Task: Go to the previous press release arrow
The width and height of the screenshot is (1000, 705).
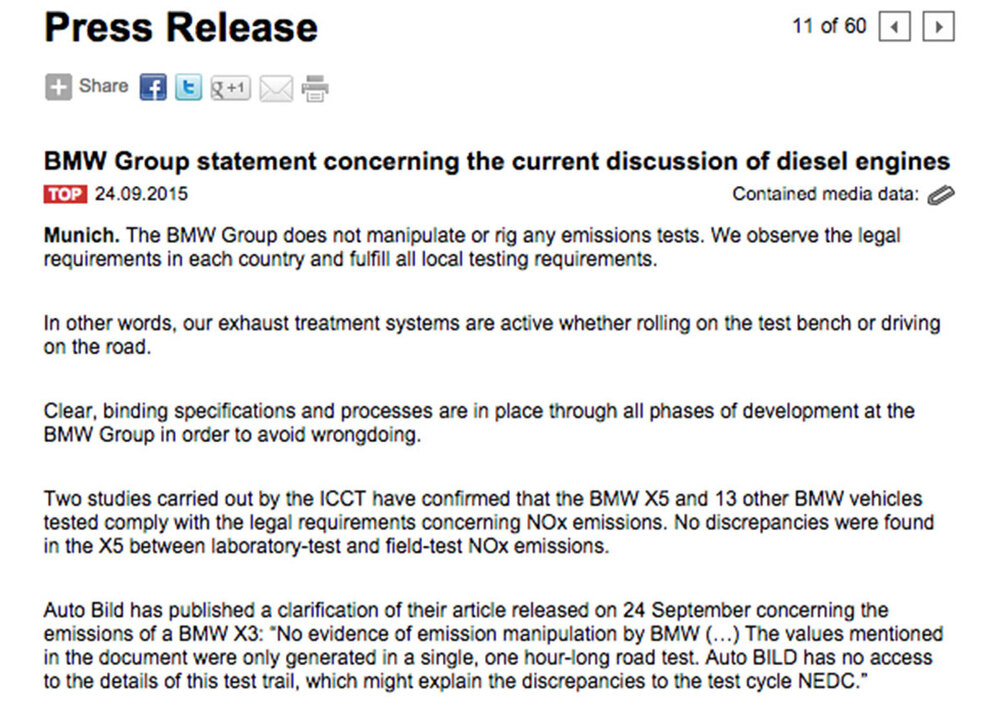Action: pyautogui.click(x=894, y=27)
